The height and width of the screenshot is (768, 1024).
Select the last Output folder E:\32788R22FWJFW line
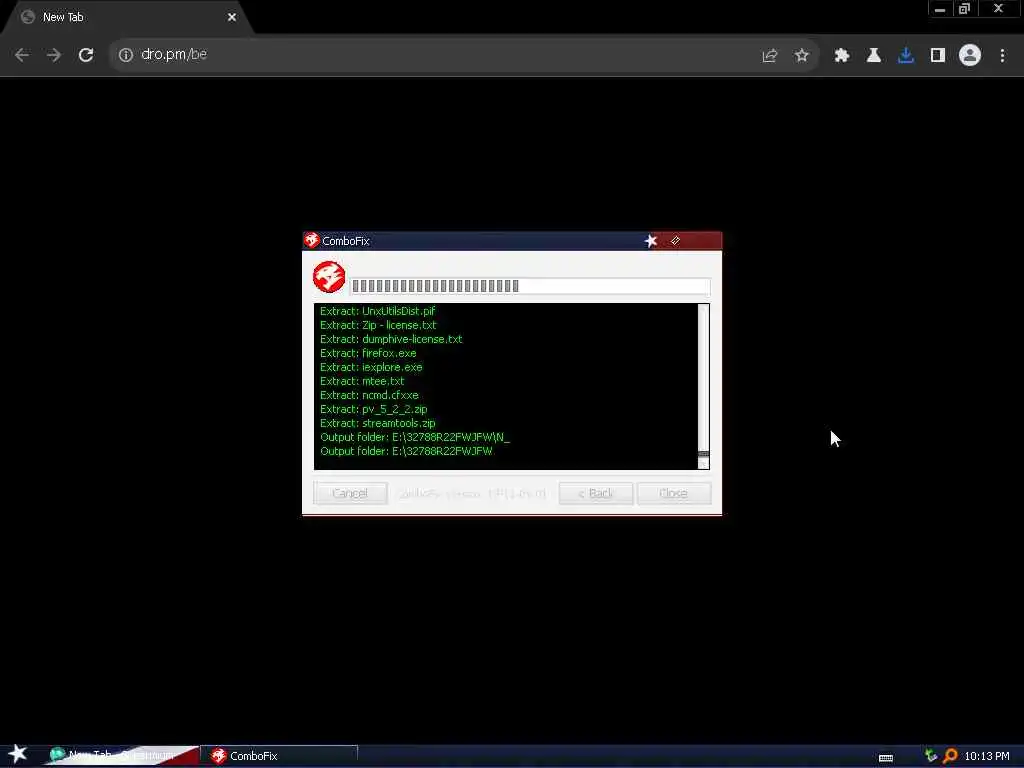tap(406, 451)
